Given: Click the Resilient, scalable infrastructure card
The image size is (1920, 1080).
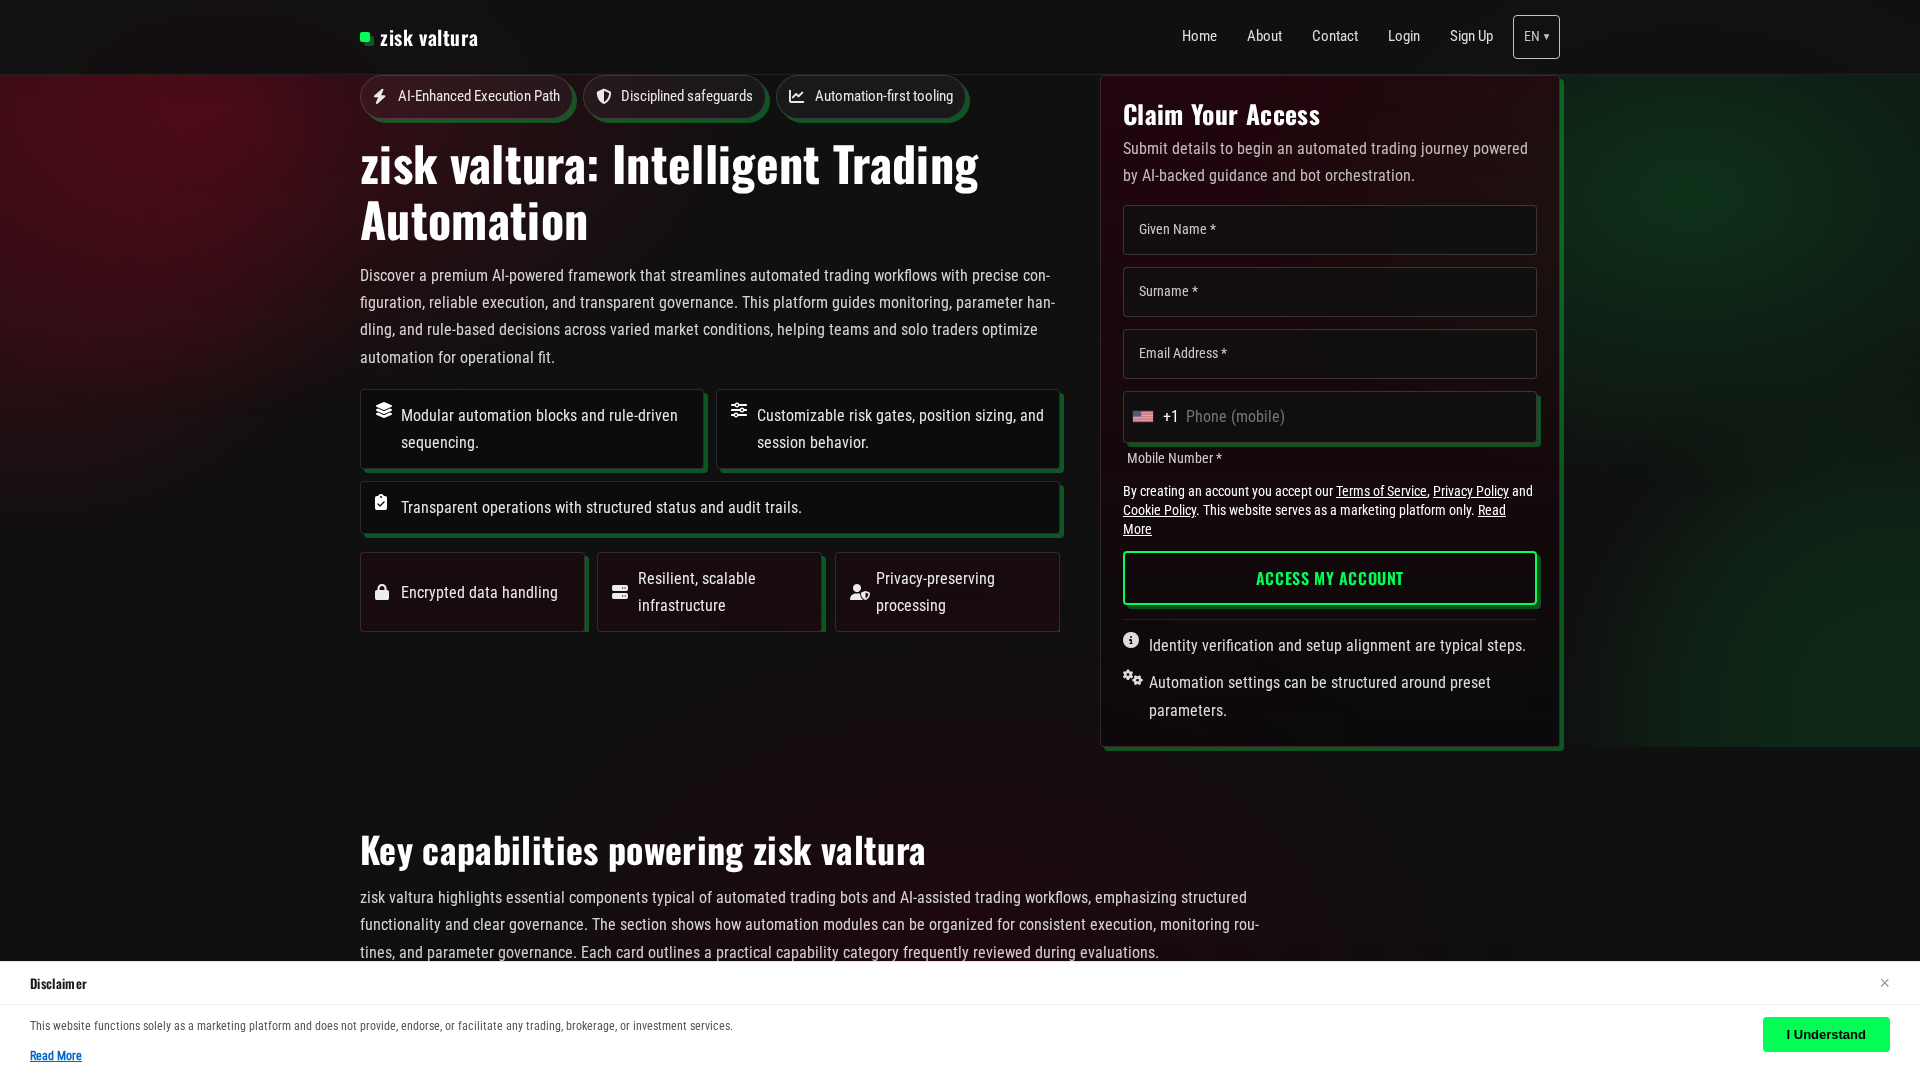Looking at the screenshot, I should coord(710,592).
